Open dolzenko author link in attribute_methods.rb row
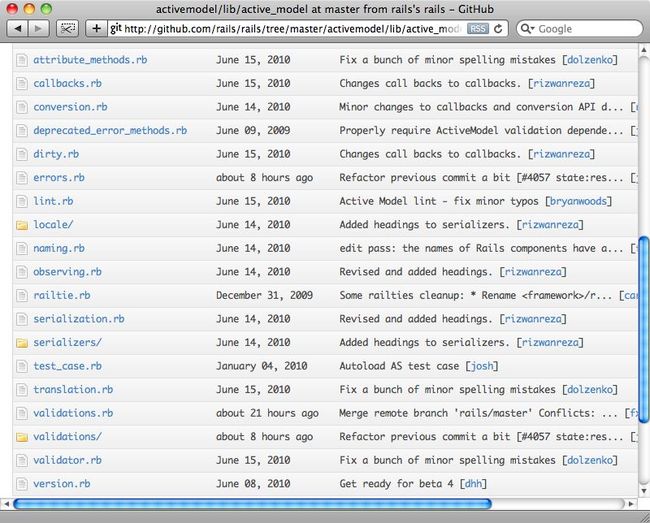Image resolution: width=650 pixels, height=523 pixels. [x=589, y=60]
